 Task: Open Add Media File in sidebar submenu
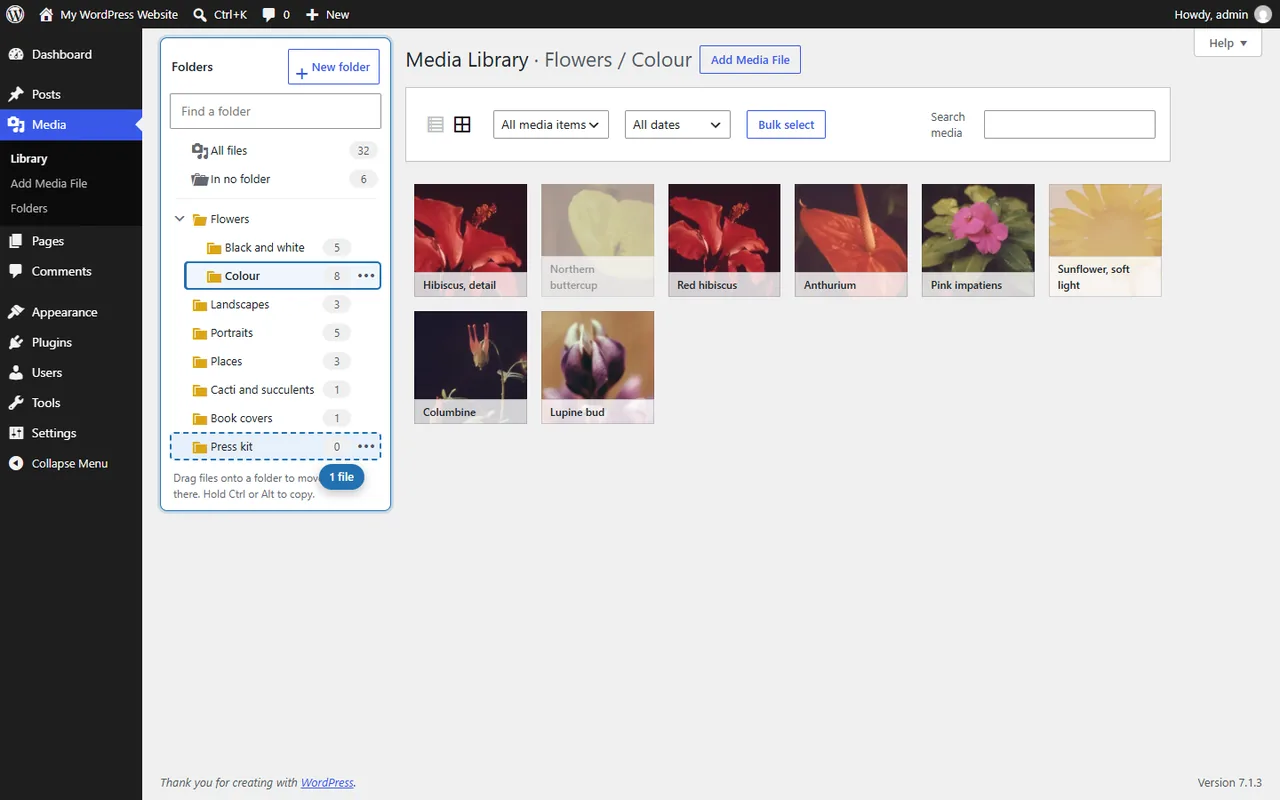[49, 183]
